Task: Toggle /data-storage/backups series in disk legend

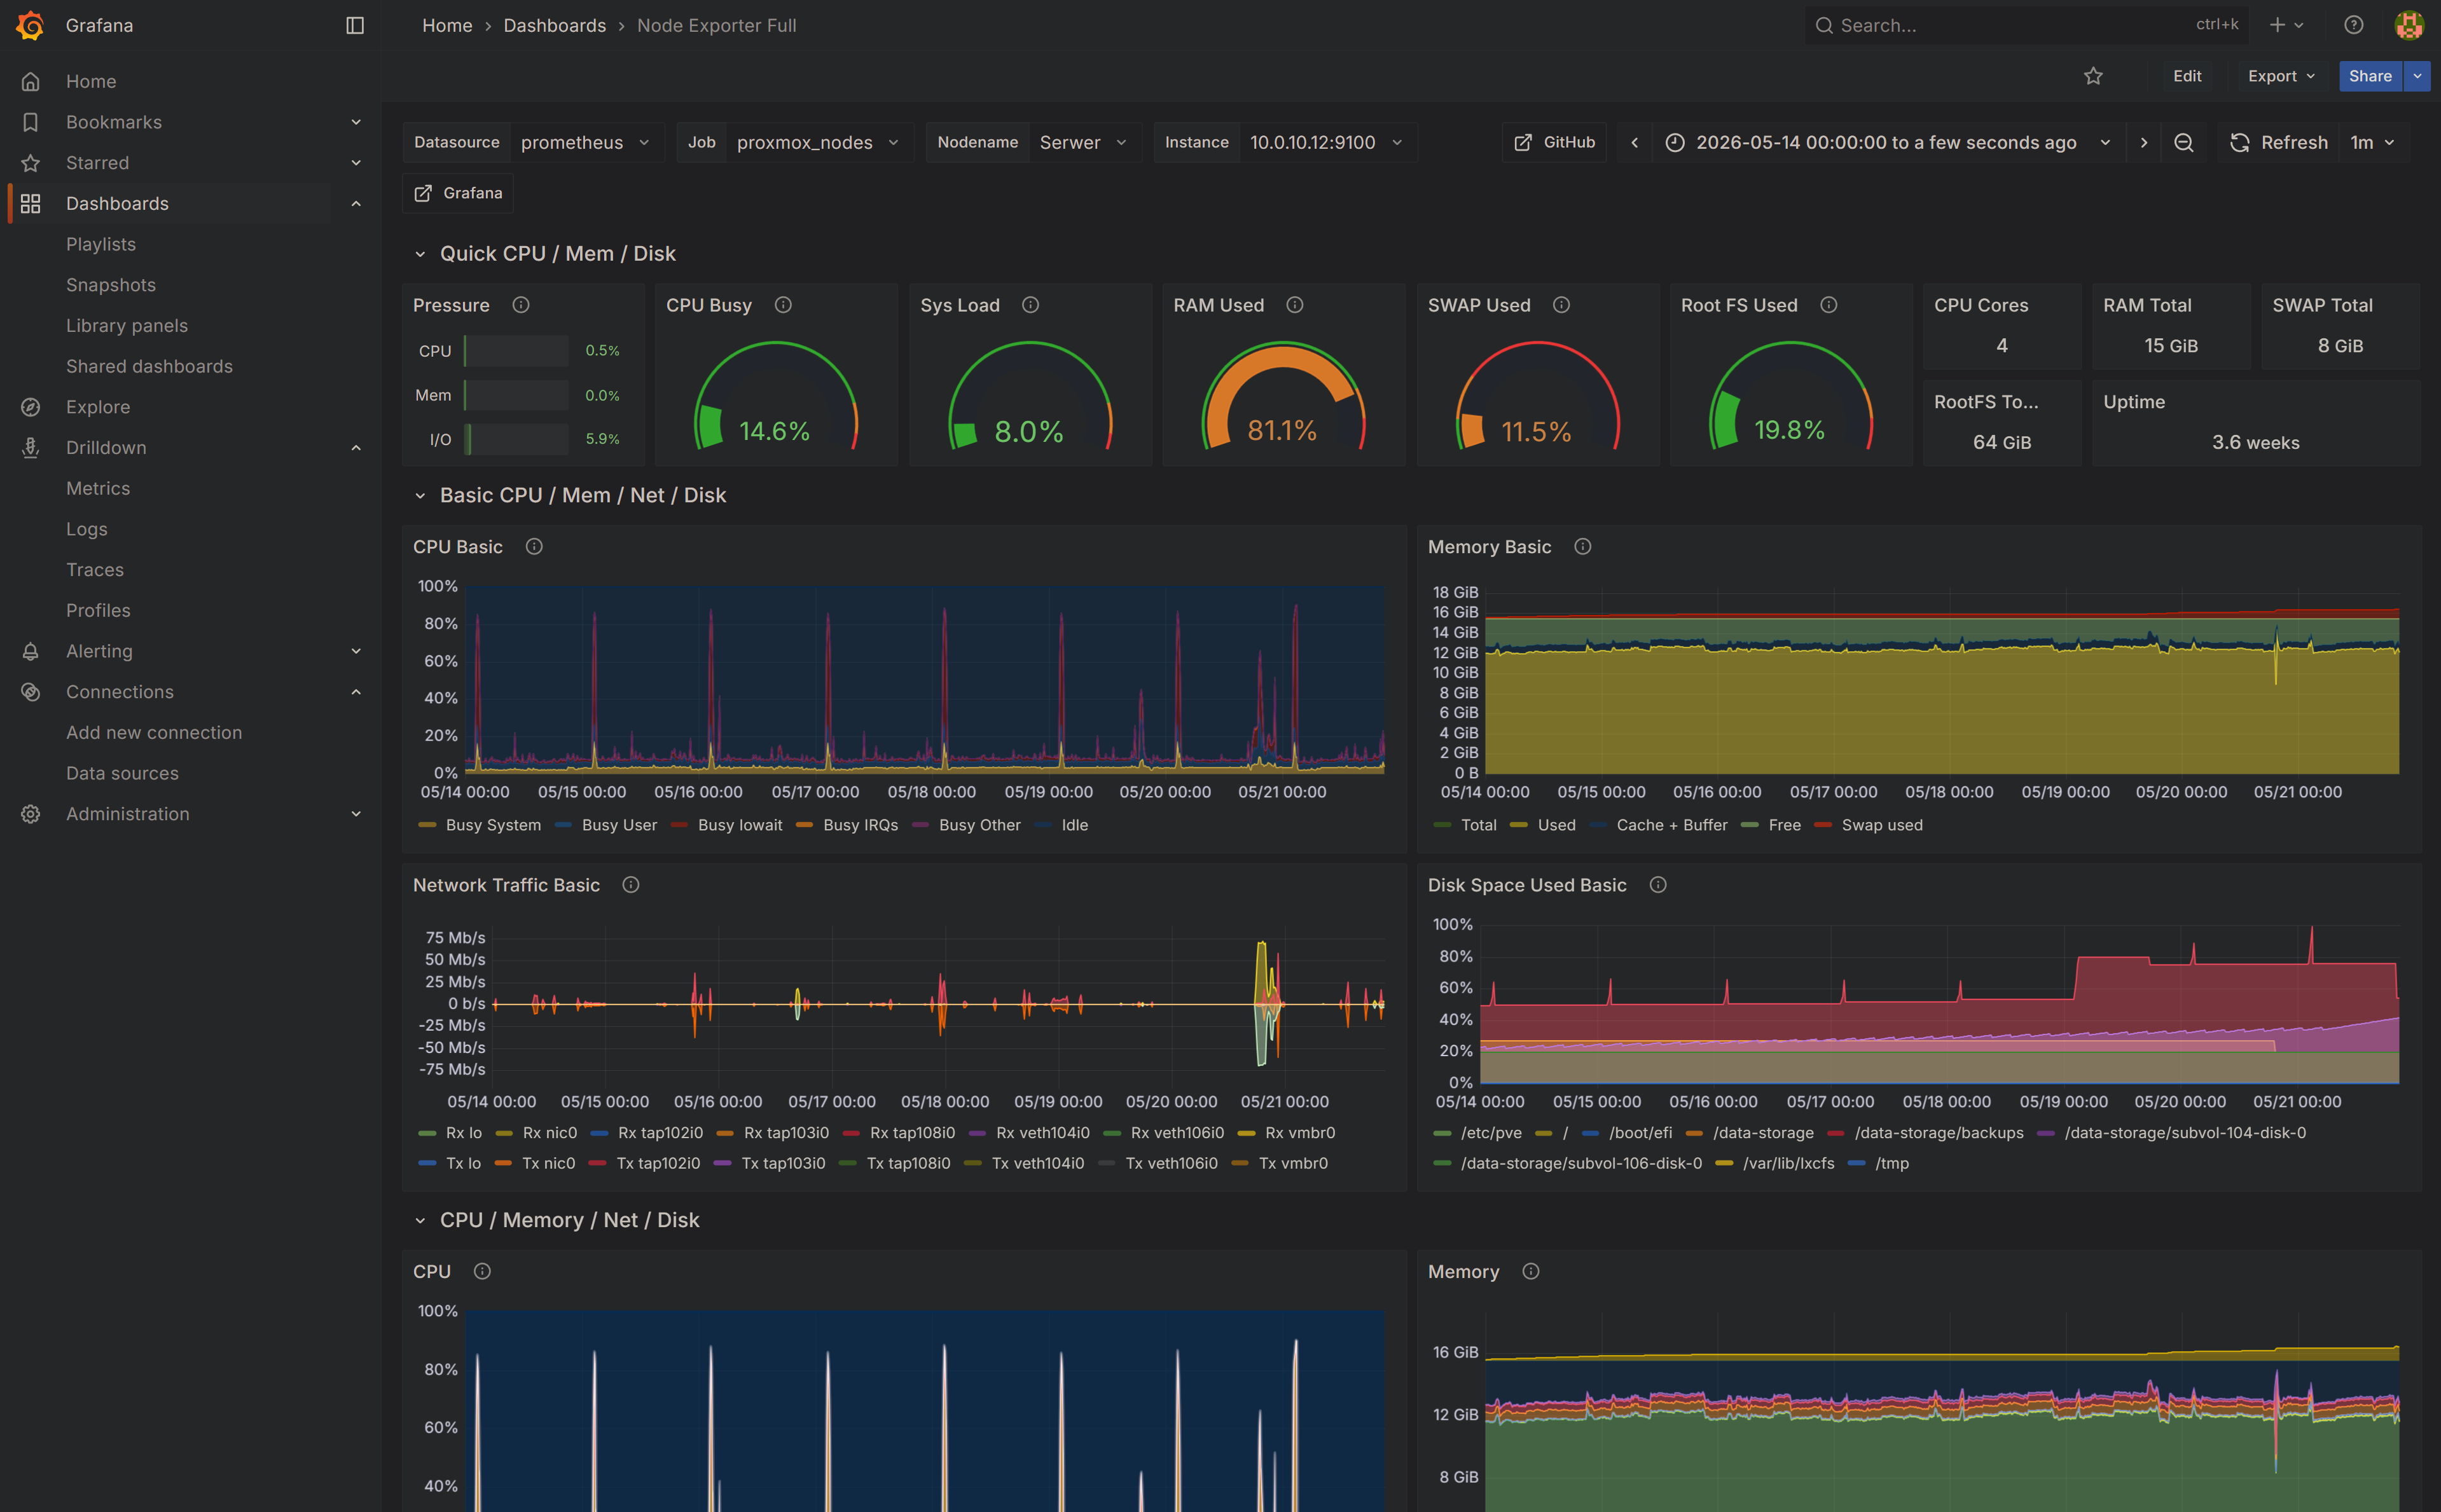Action: 1939,1133
